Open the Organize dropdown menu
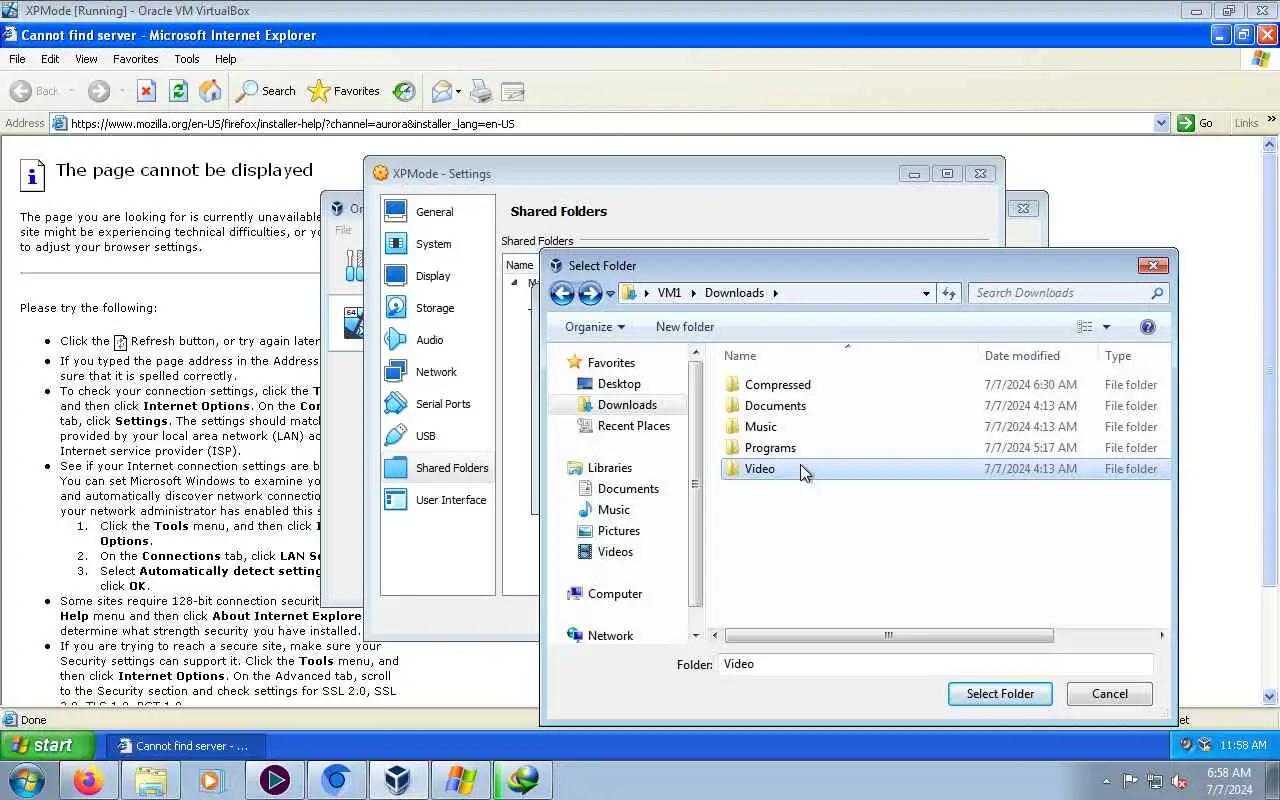 (594, 327)
